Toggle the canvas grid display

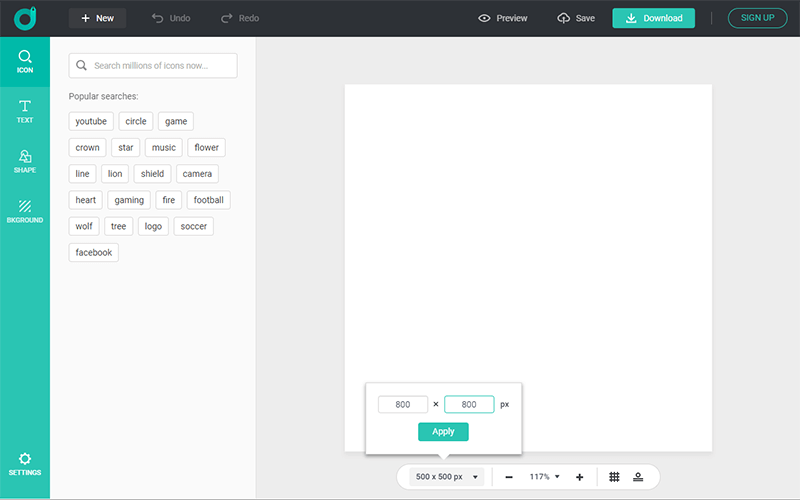coord(614,477)
